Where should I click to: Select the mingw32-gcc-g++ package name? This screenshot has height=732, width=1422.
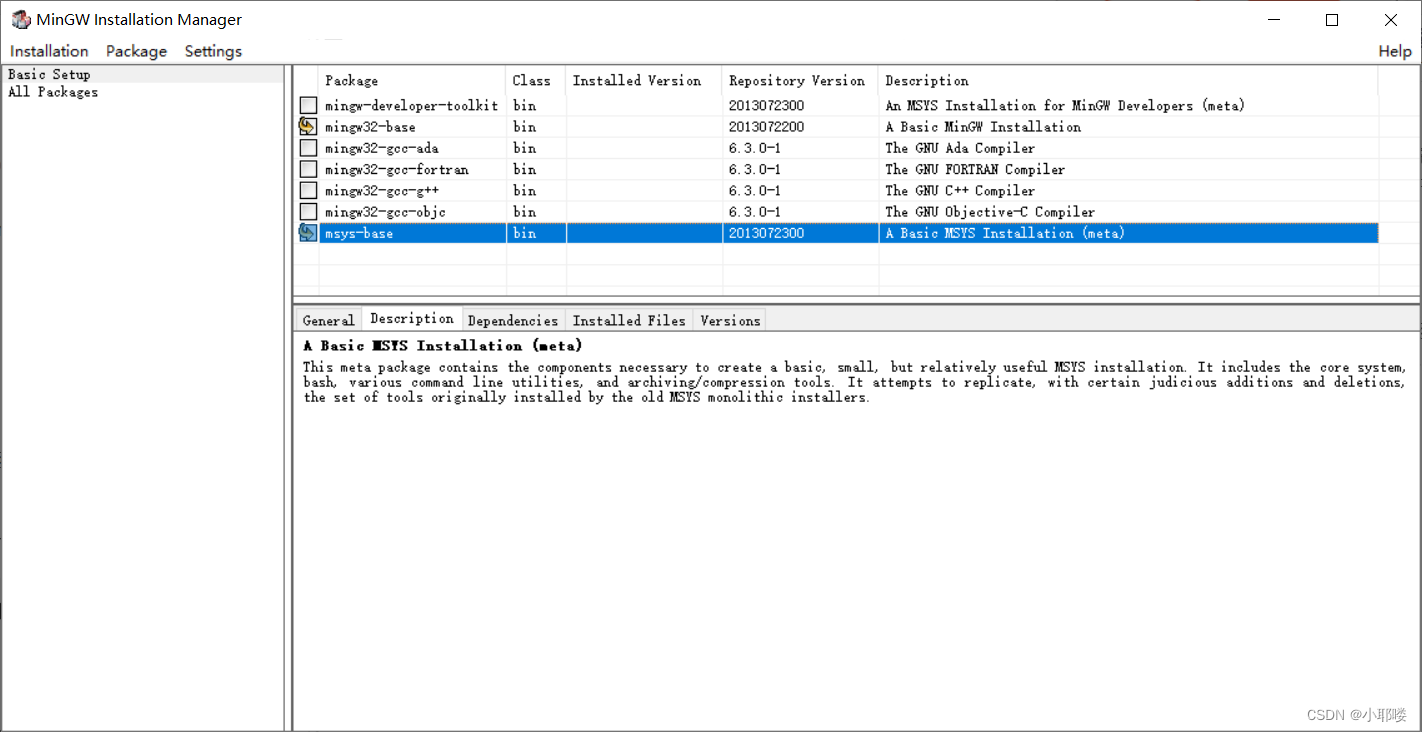point(381,190)
